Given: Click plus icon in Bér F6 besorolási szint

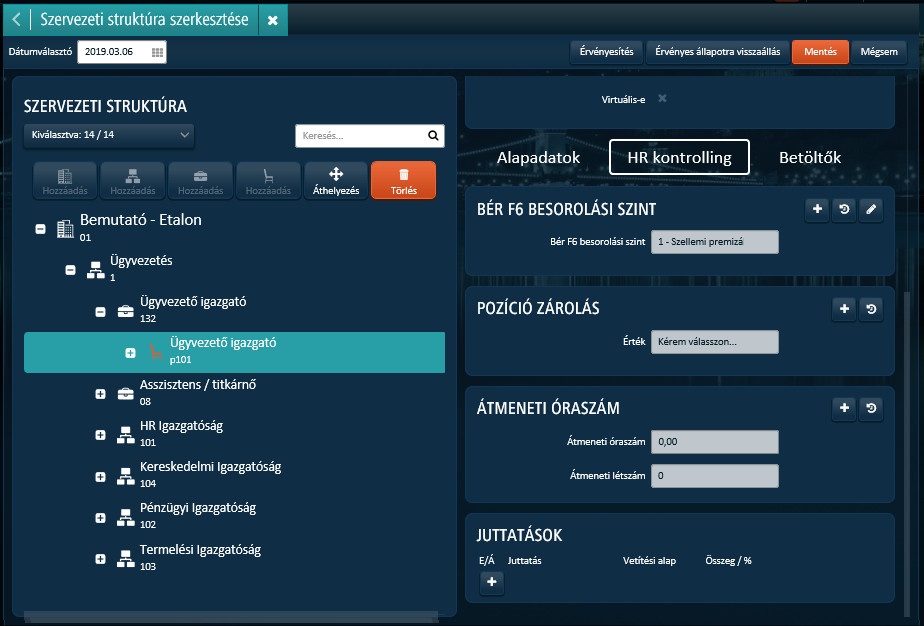Looking at the screenshot, I should tap(817, 209).
